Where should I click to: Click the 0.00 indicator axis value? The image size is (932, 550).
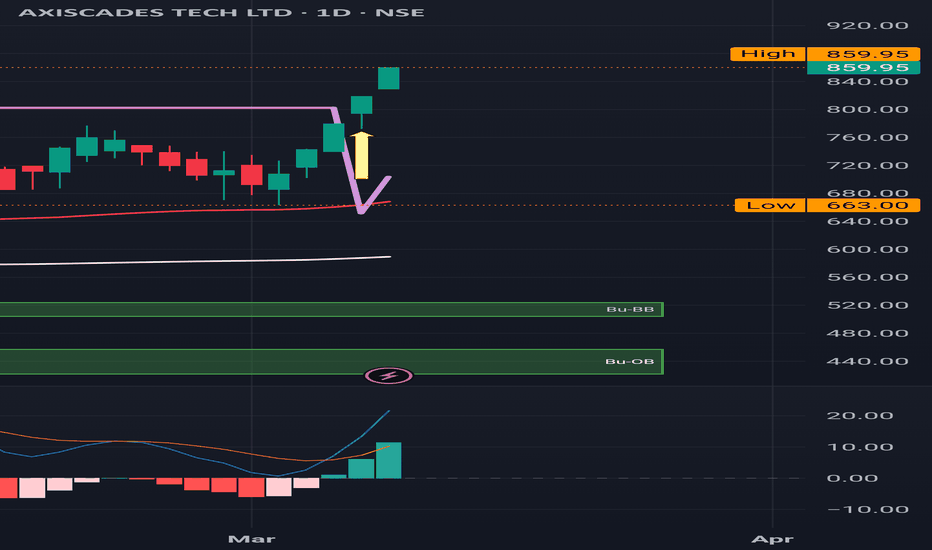click(x=852, y=478)
